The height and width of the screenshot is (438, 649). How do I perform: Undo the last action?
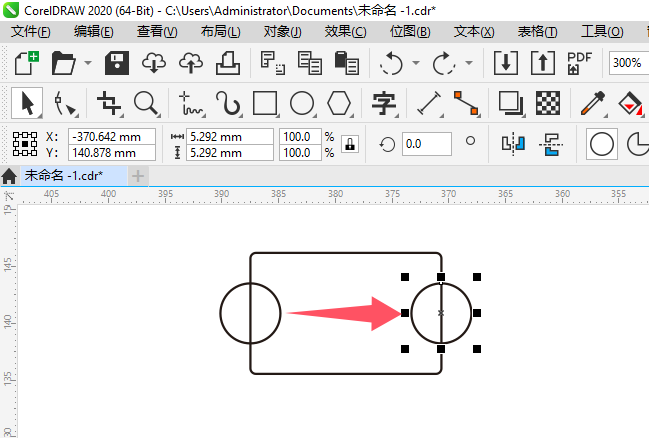click(391, 63)
